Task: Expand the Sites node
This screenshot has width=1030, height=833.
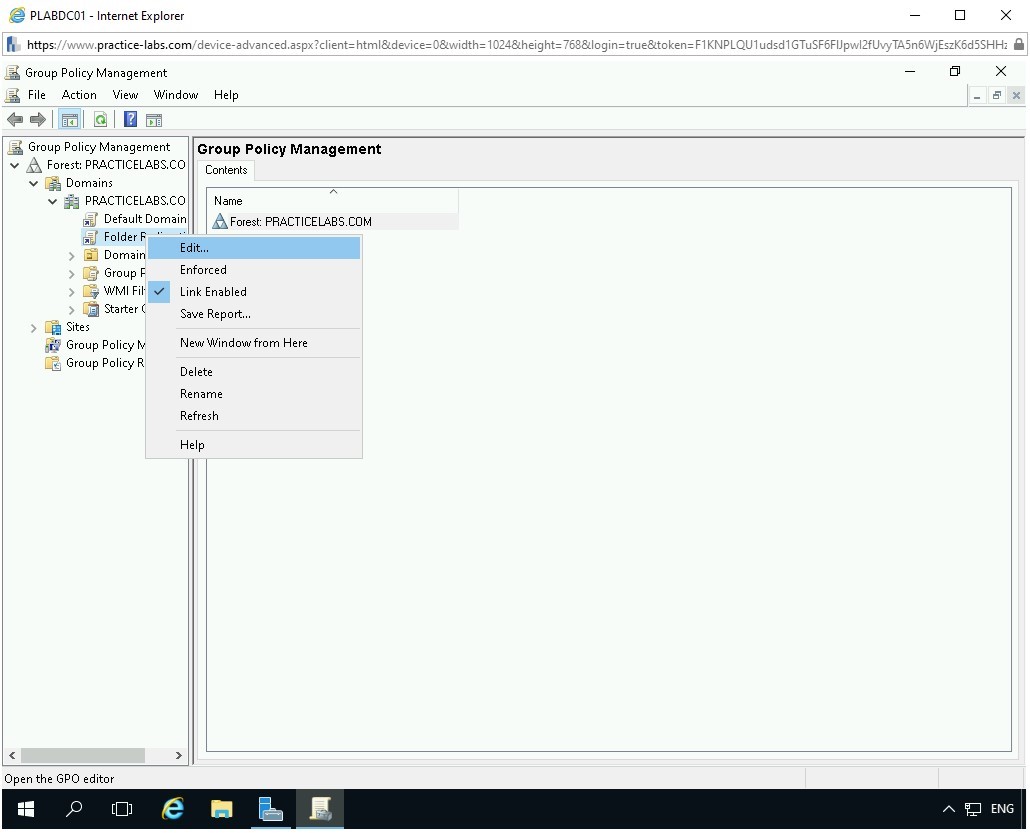Action: [34, 327]
